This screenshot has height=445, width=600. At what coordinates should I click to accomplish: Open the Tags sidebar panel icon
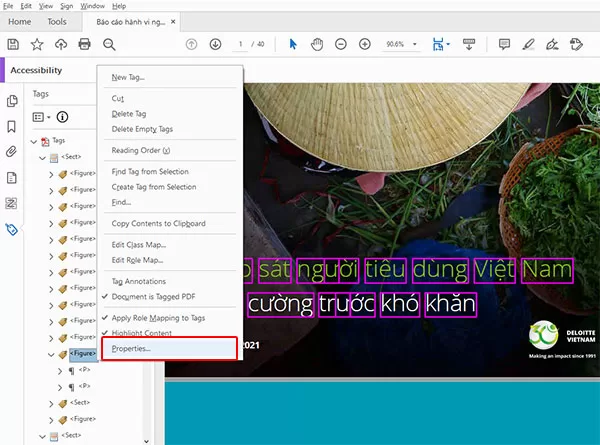(11, 229)
